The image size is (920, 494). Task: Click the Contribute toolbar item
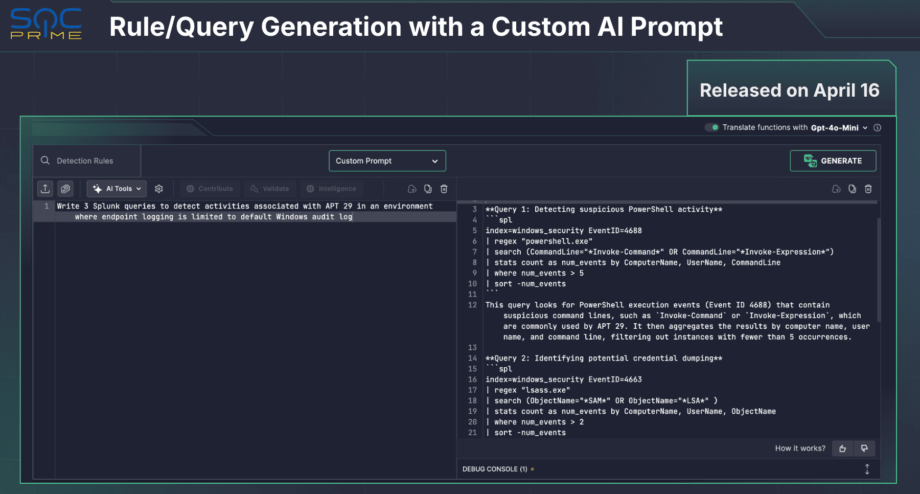(209, 188)
